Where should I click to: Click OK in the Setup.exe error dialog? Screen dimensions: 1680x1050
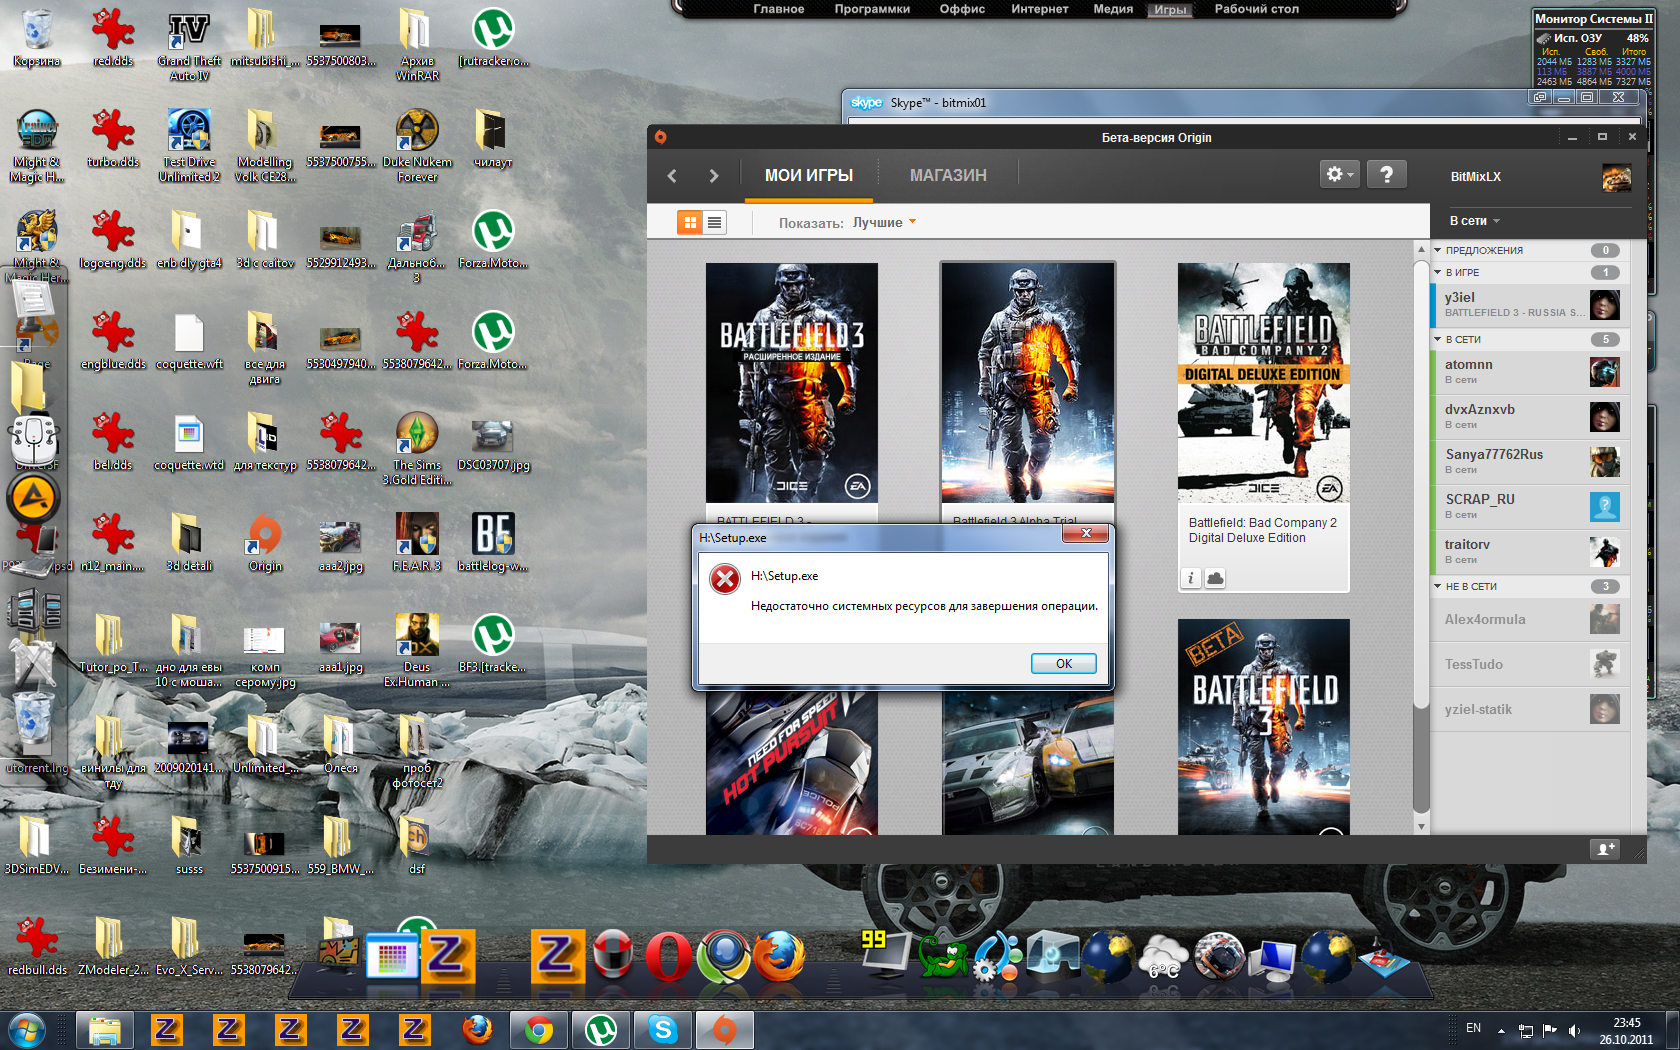1063,663
